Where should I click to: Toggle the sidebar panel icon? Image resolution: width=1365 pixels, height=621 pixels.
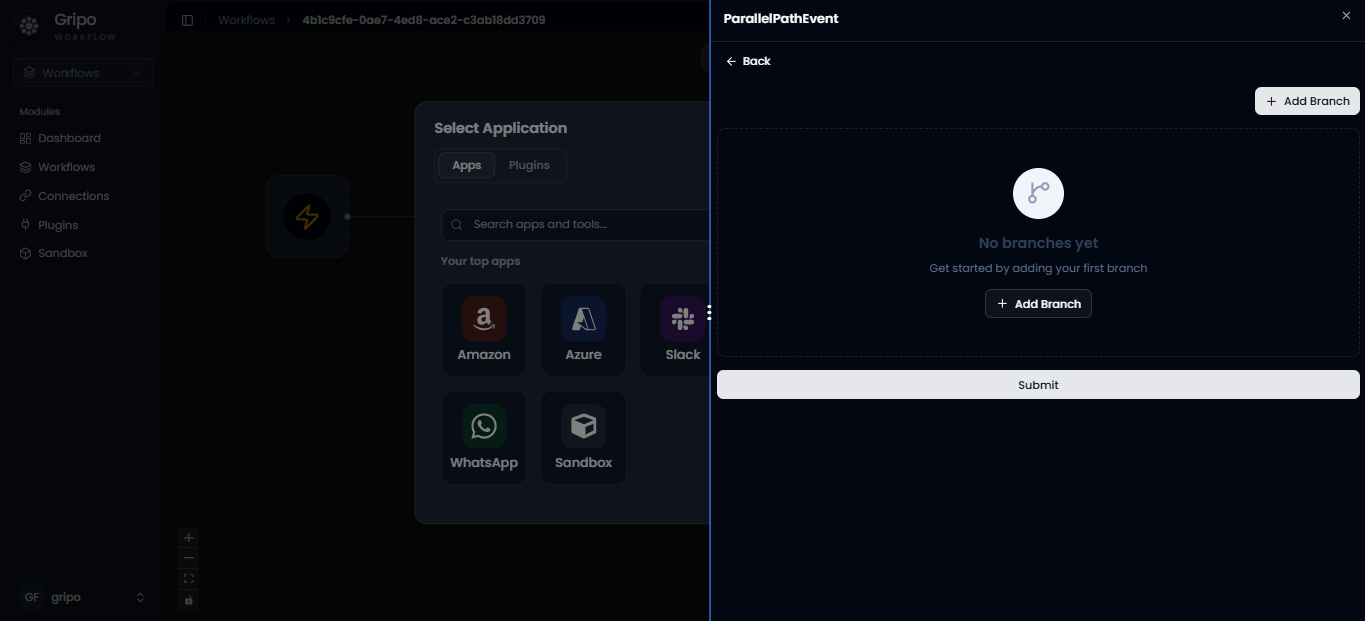(187, 20)
